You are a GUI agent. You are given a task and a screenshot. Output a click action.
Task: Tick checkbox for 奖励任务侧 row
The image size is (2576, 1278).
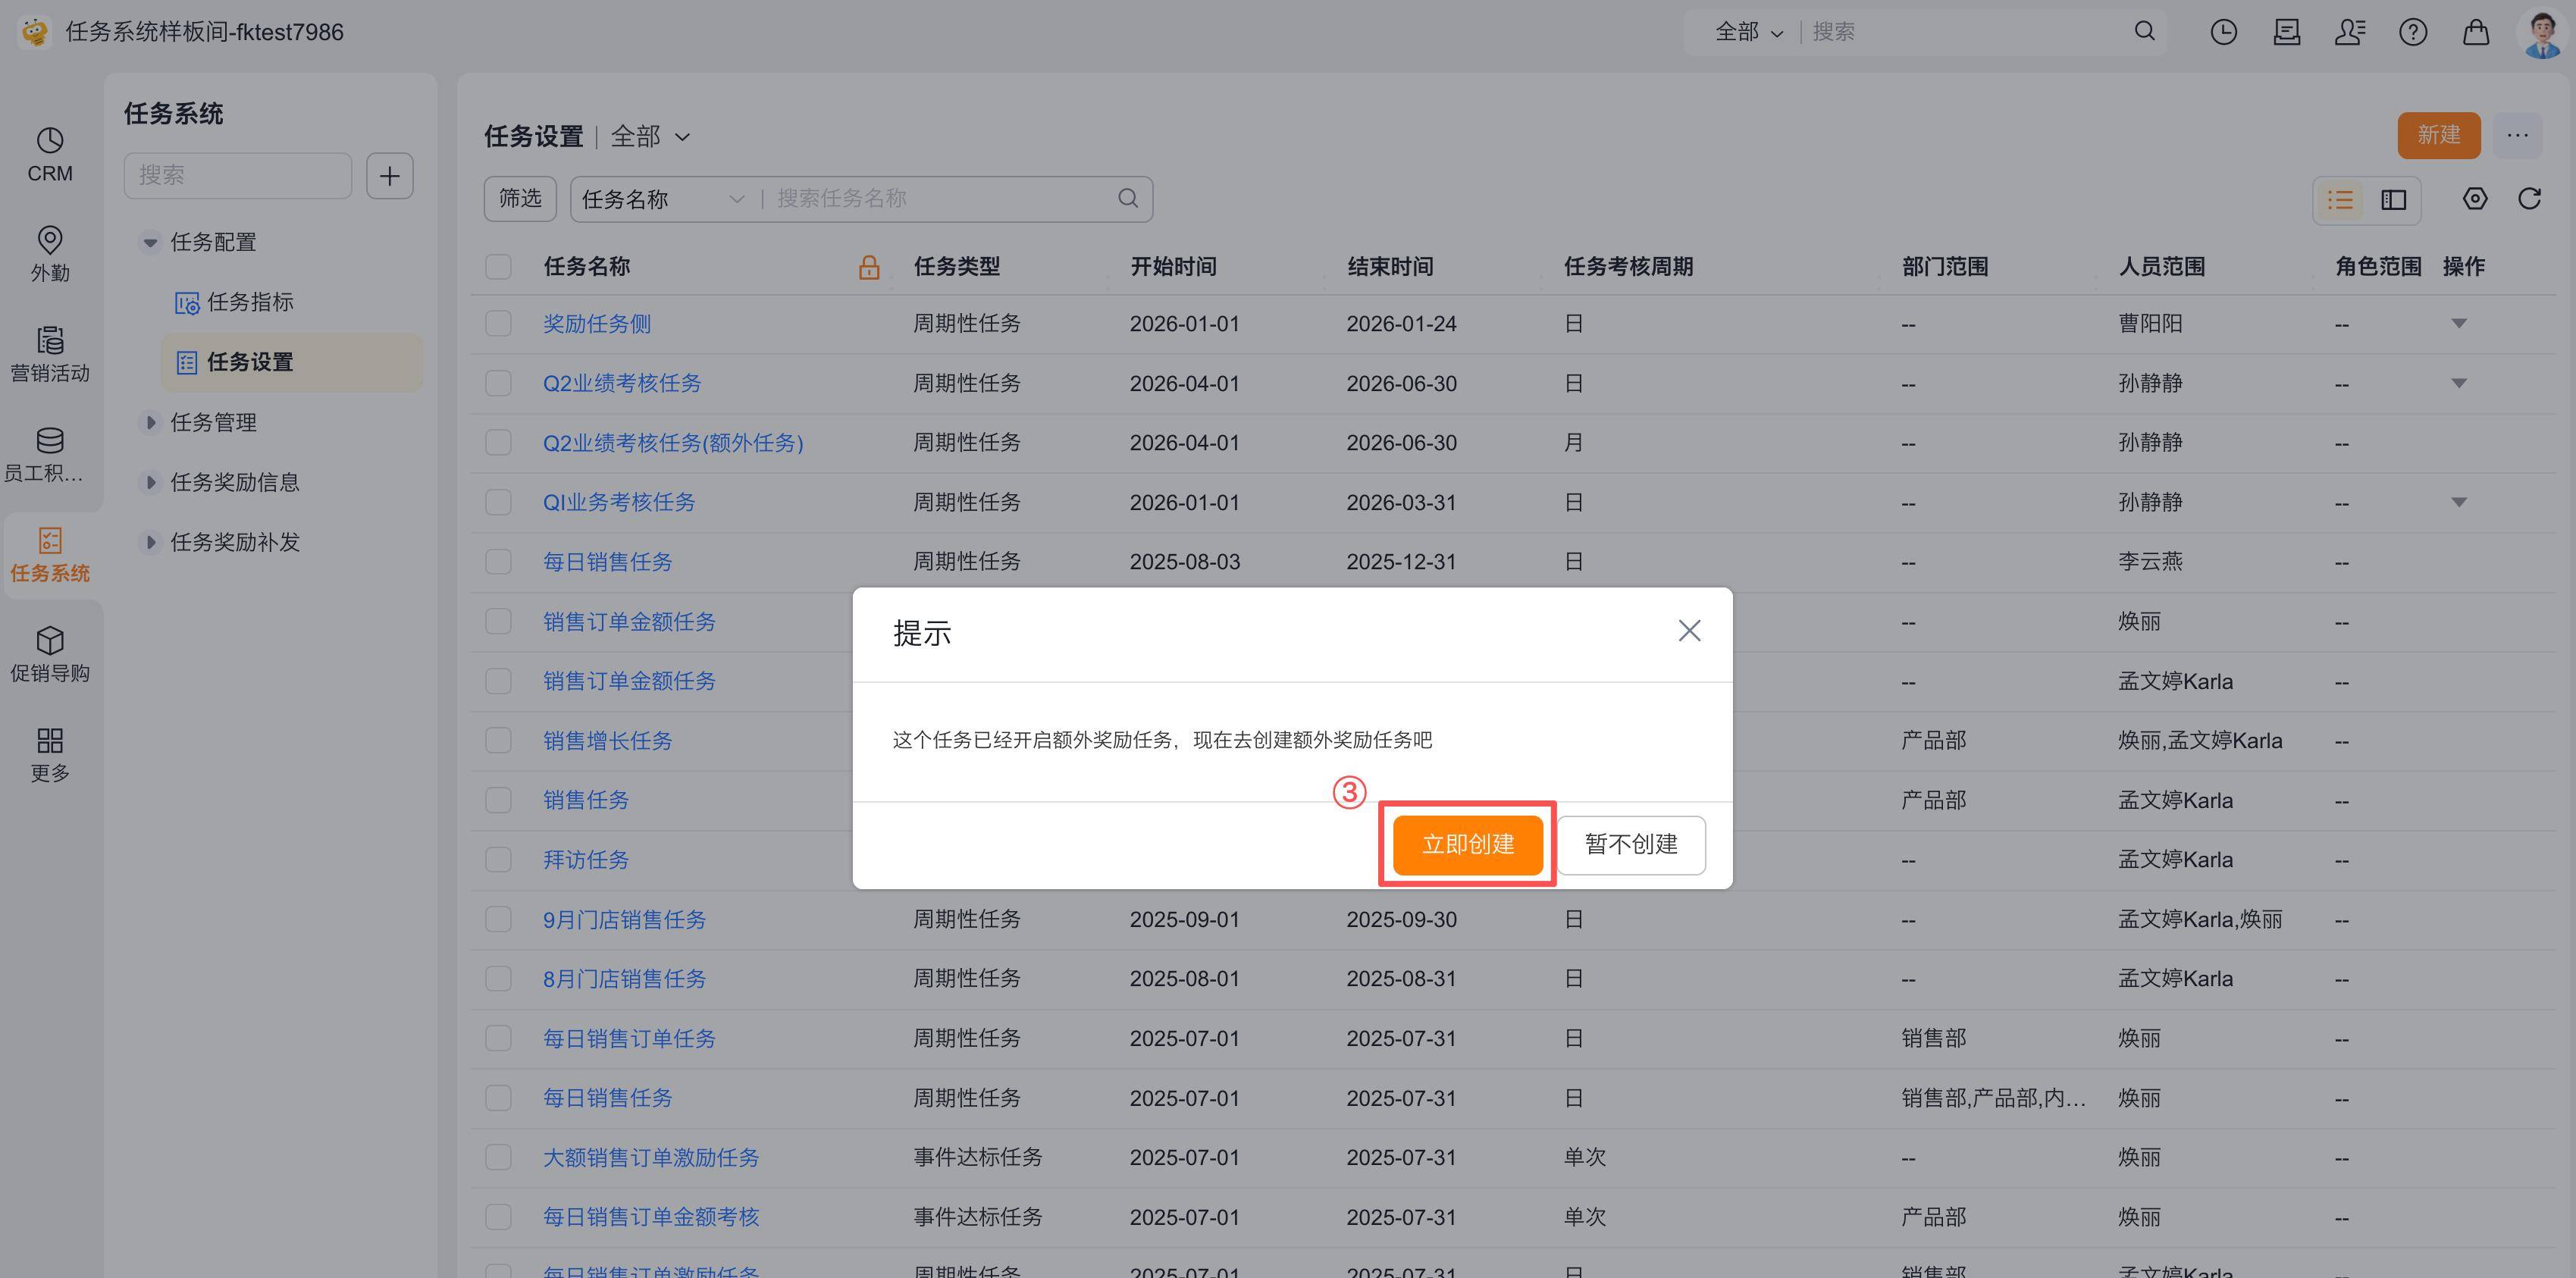498,324
